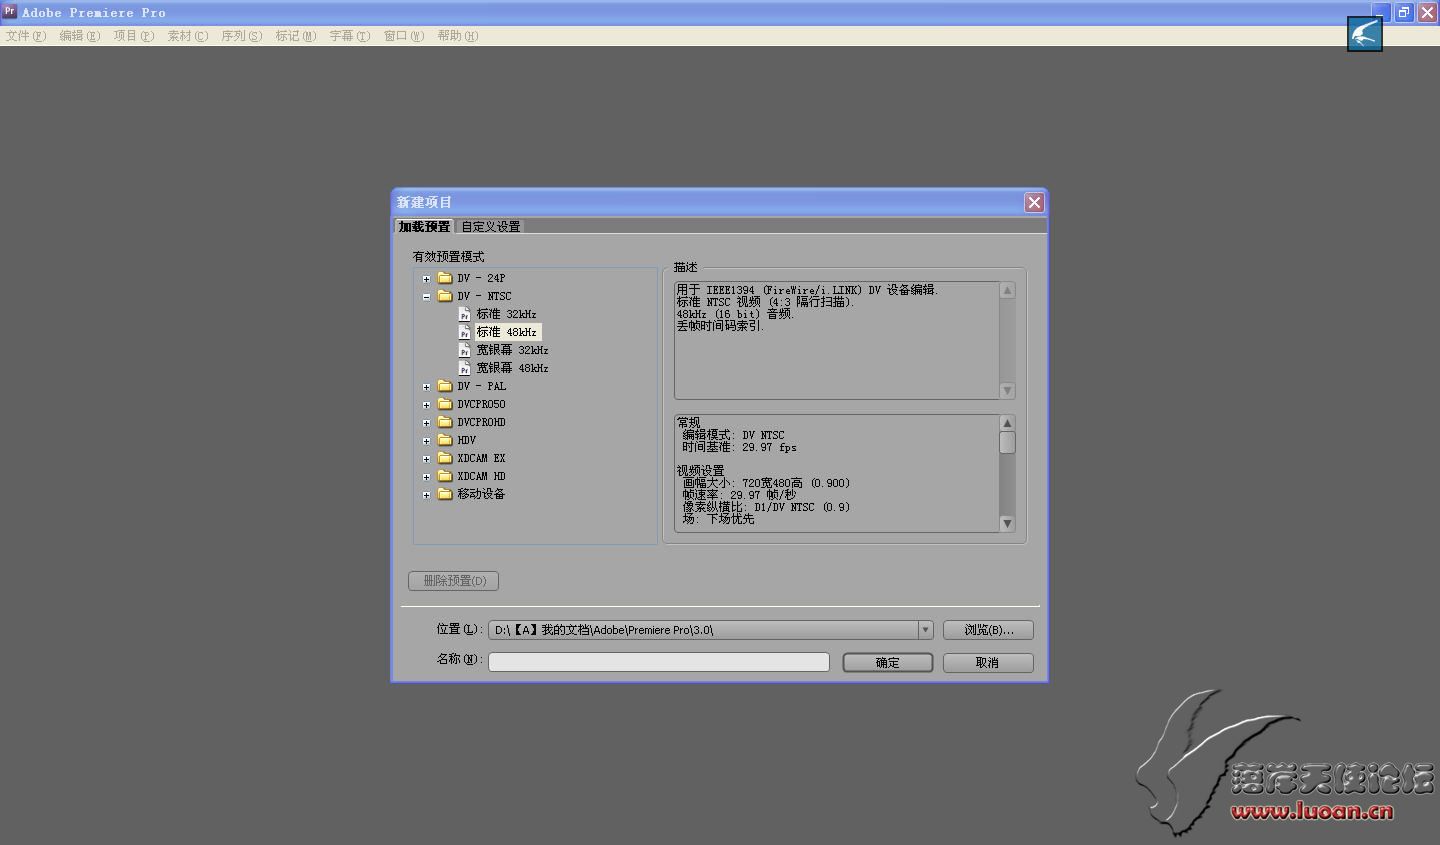Screen dimensions: 1440x845
Task: Select the HDV folder label
Action: click(467, 440)
